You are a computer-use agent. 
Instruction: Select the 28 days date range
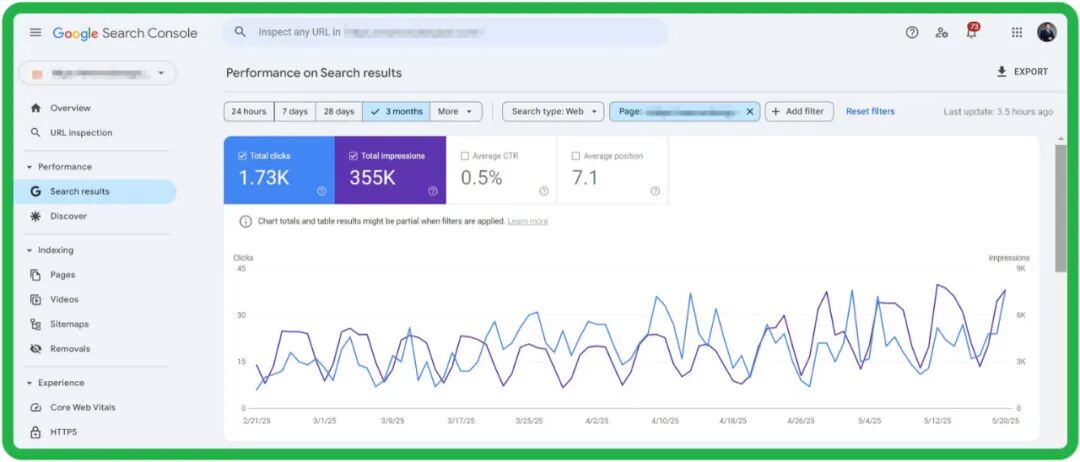[x=338, y=112]
